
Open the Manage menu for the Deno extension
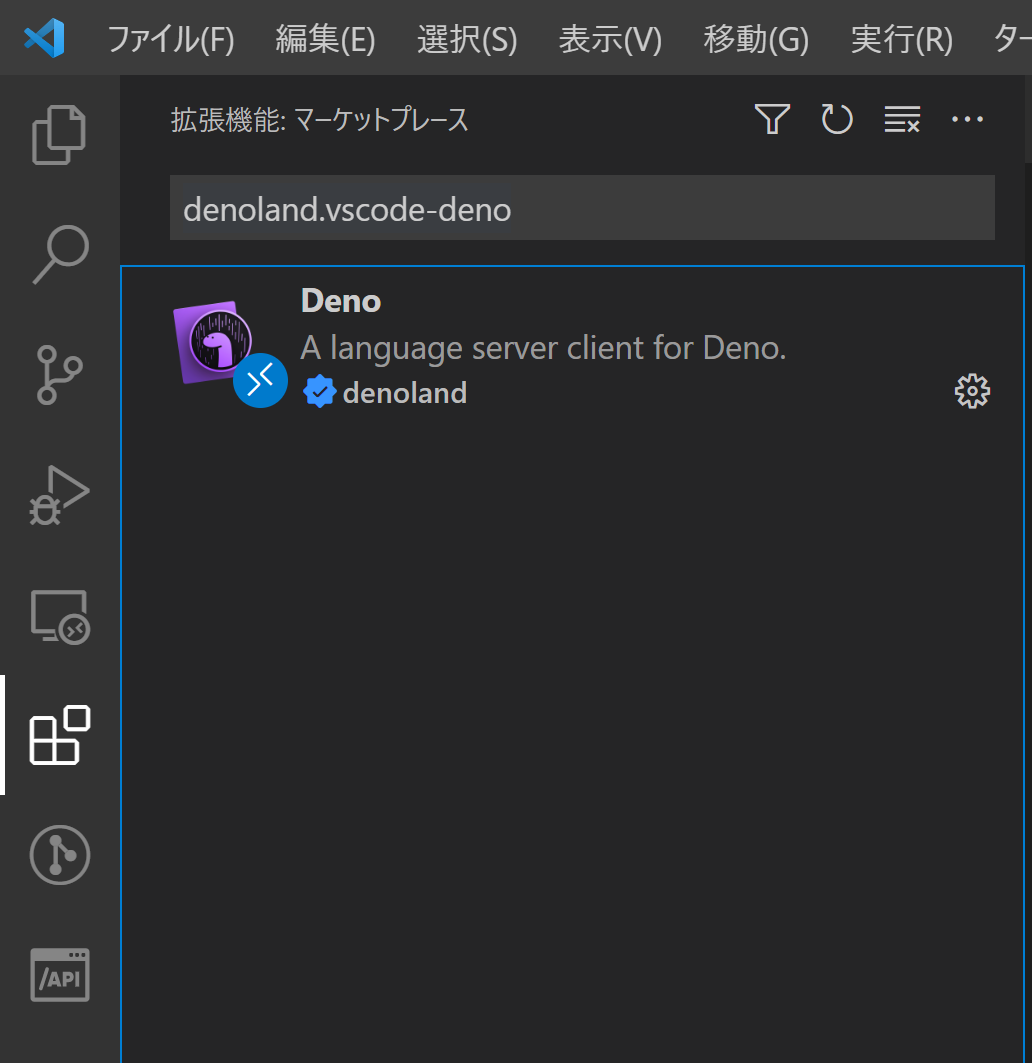(x=971, y=391)
